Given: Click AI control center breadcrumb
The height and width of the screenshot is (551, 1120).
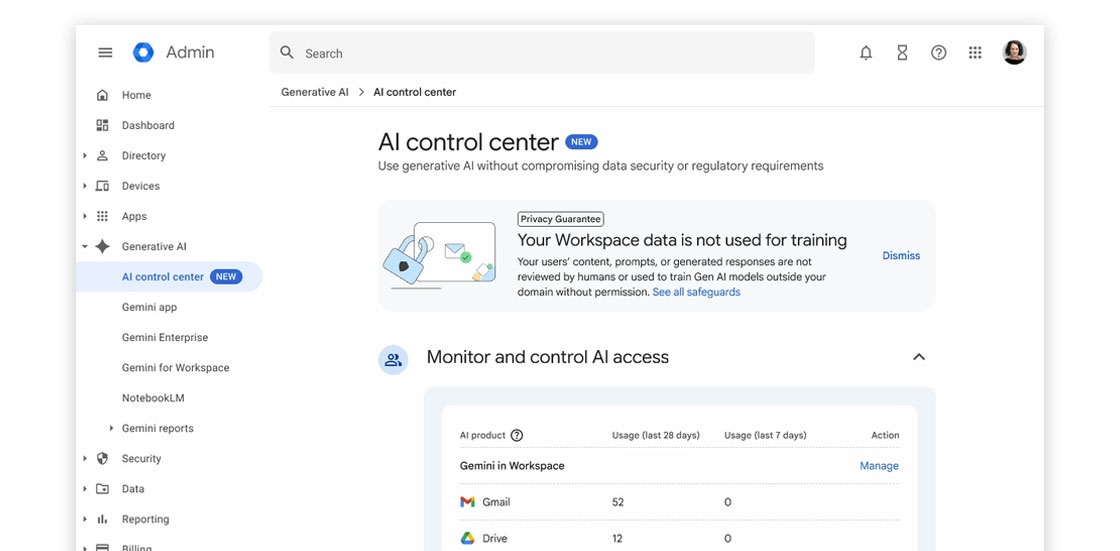Looking at the screenshot, I should tap(414, 92).
